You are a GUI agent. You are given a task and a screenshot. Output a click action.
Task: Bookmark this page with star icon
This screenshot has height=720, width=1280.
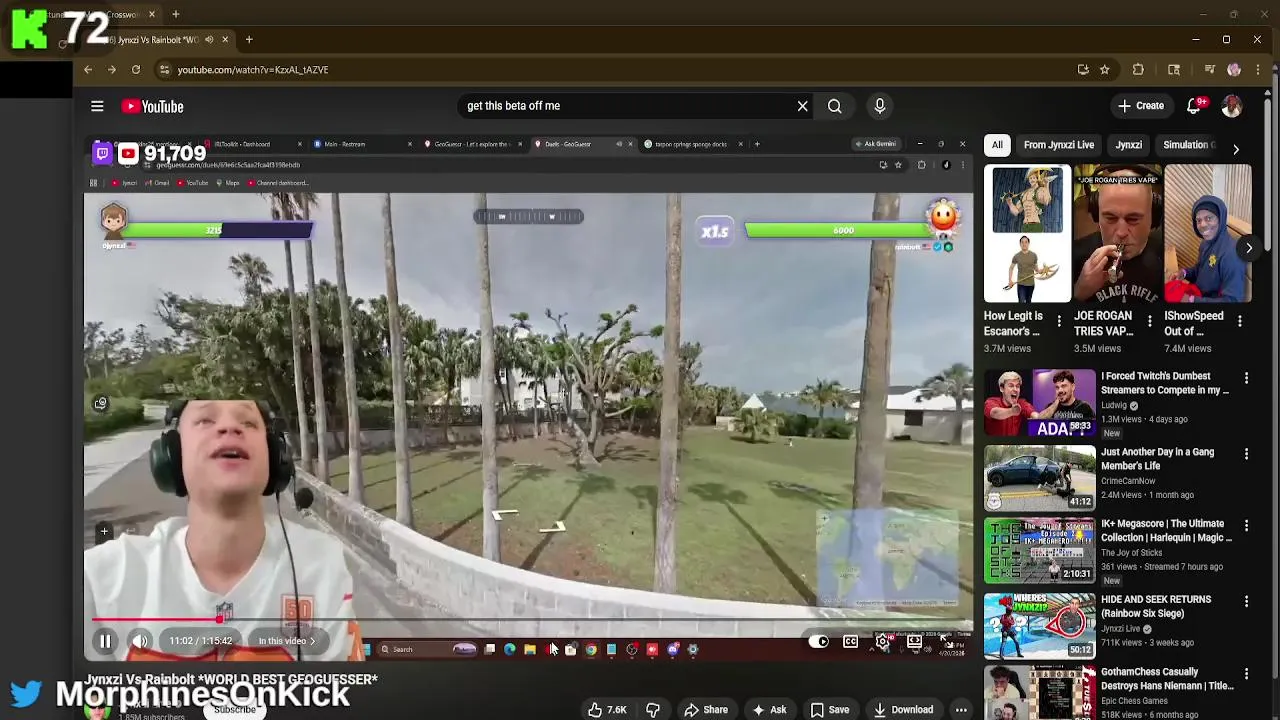[1104, 70]
